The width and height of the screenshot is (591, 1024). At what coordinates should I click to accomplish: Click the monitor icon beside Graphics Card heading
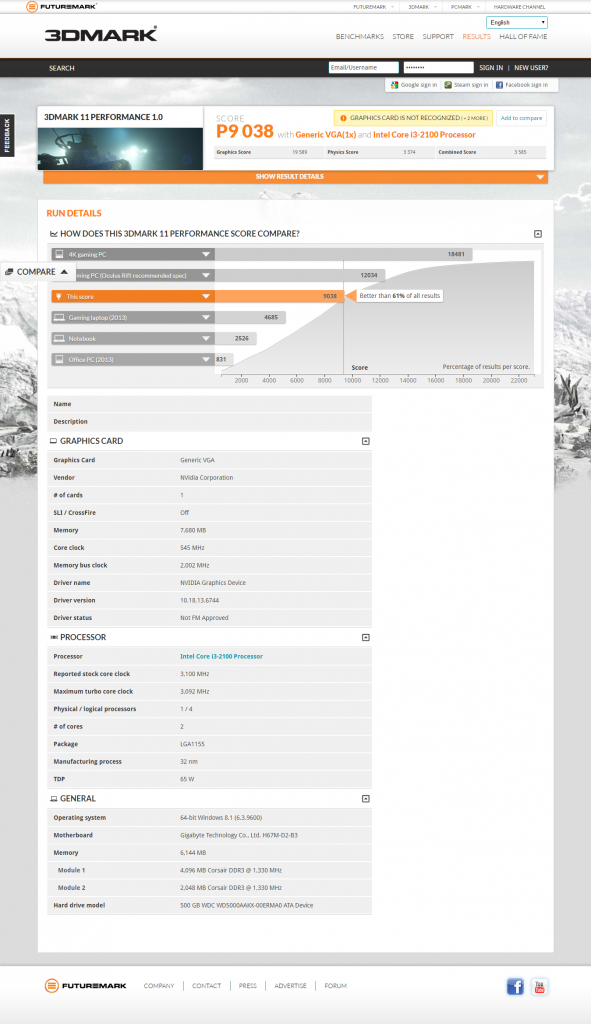coord(54,441)
